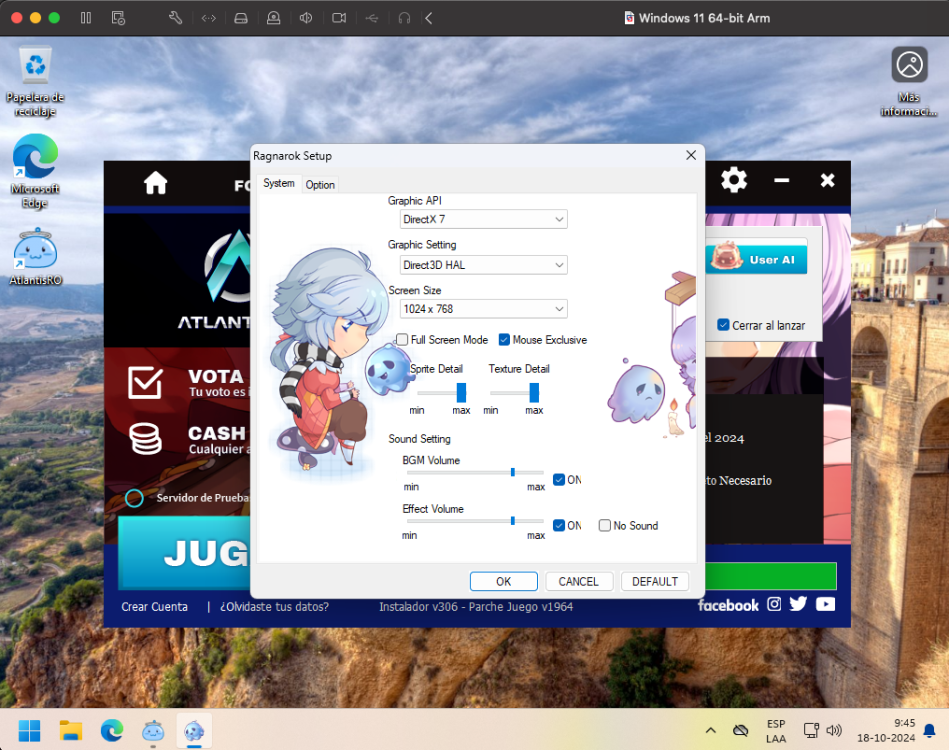Viewport: 949px width, 750px height.
Task: Click the DEFAULT button
Action: click(x=655, y=581)
